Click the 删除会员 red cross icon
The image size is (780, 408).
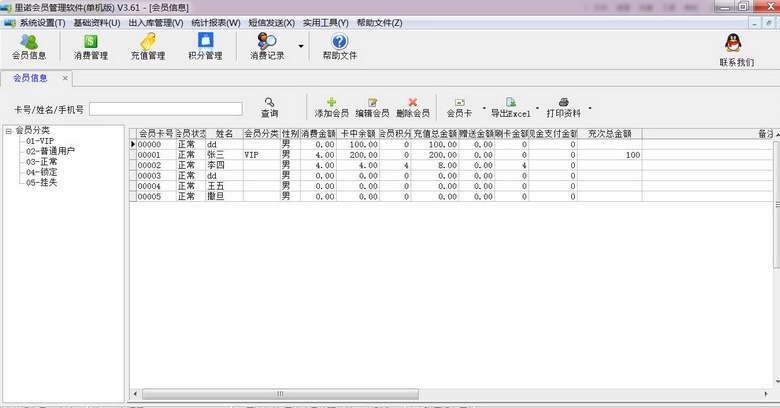coord(412,102)
